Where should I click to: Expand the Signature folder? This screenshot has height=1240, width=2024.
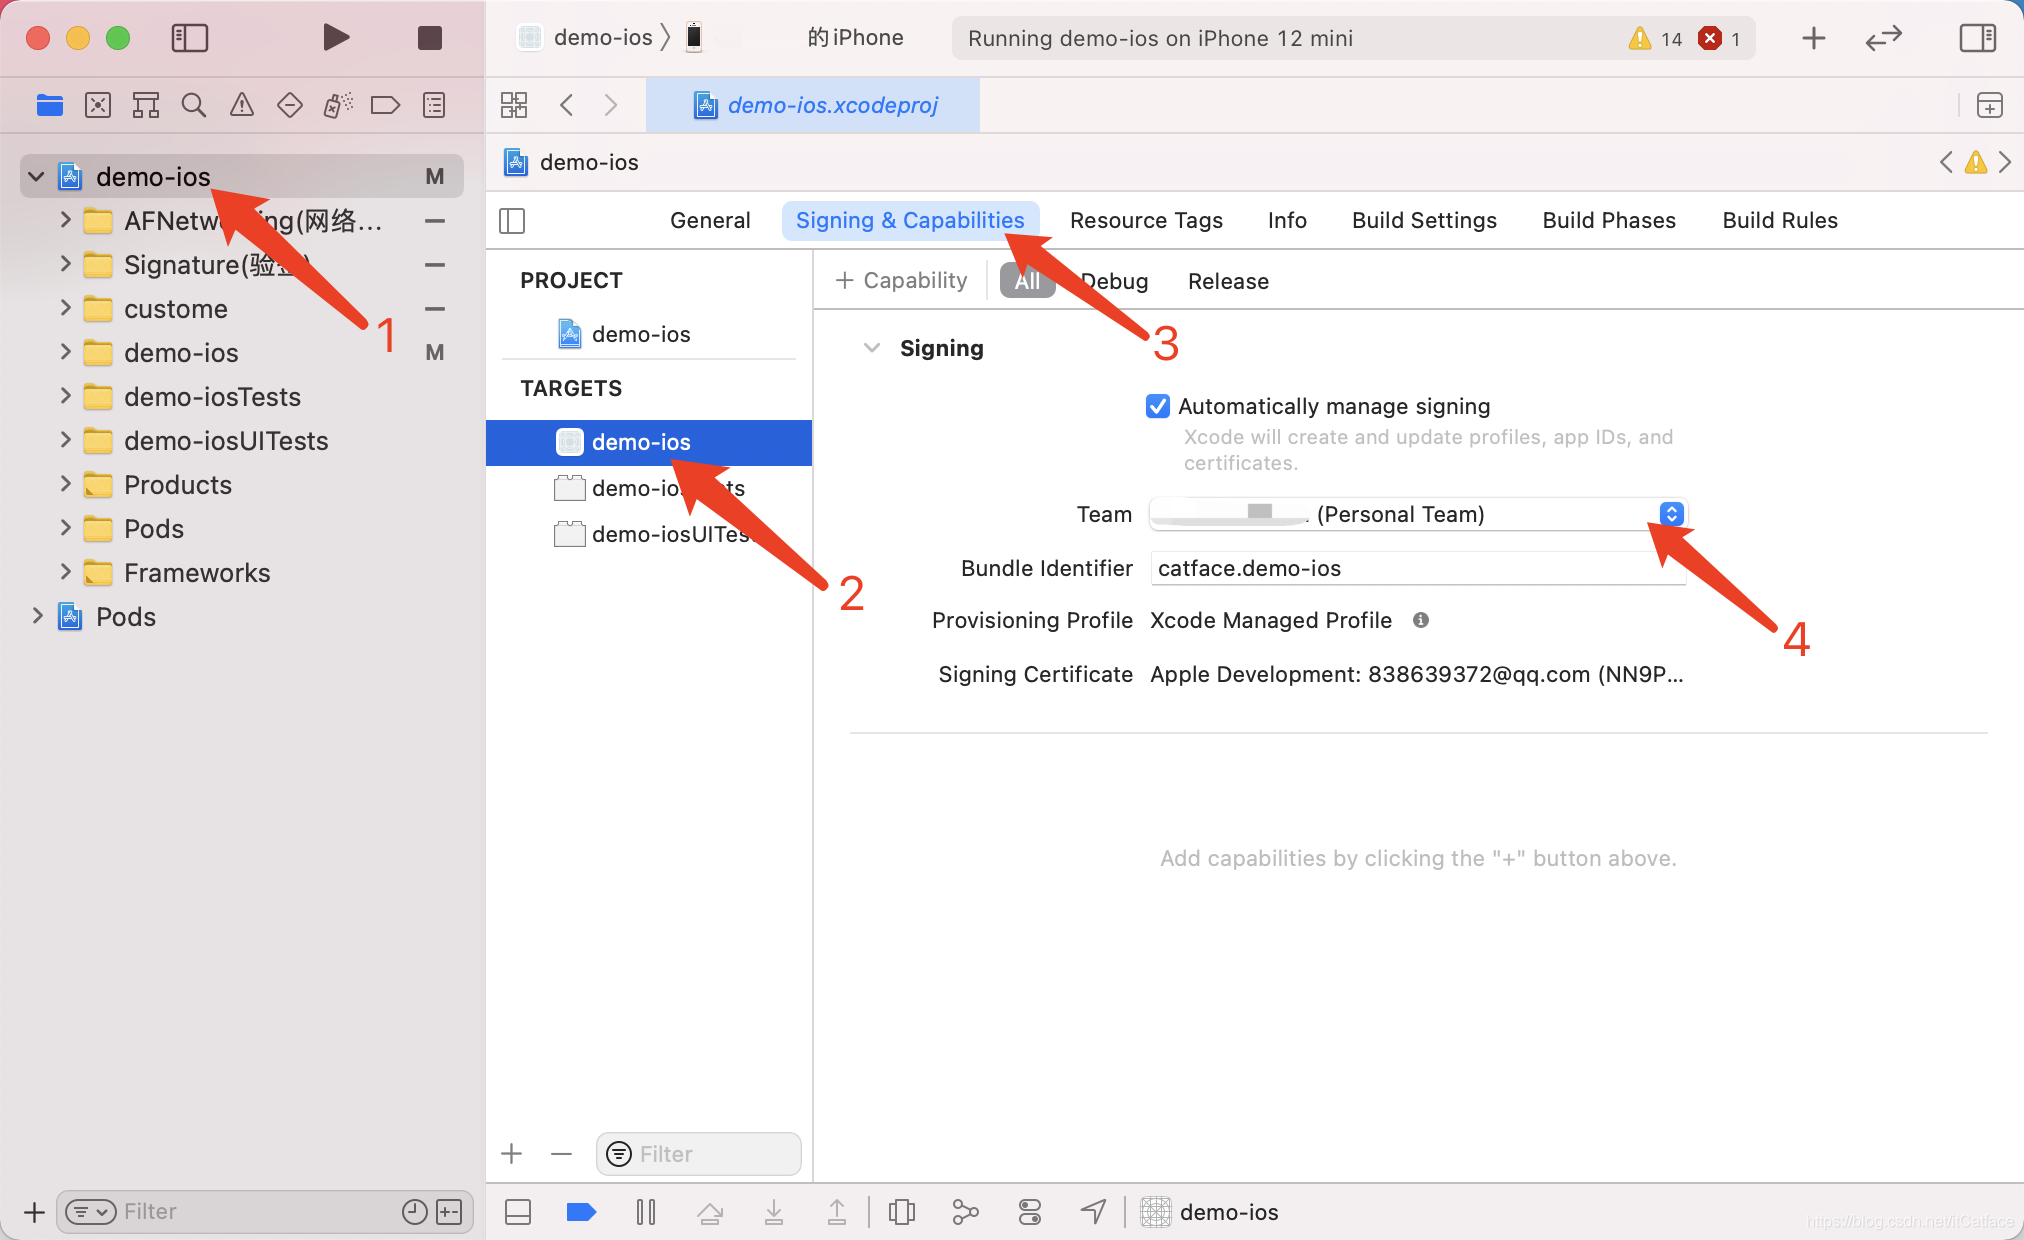66,264
